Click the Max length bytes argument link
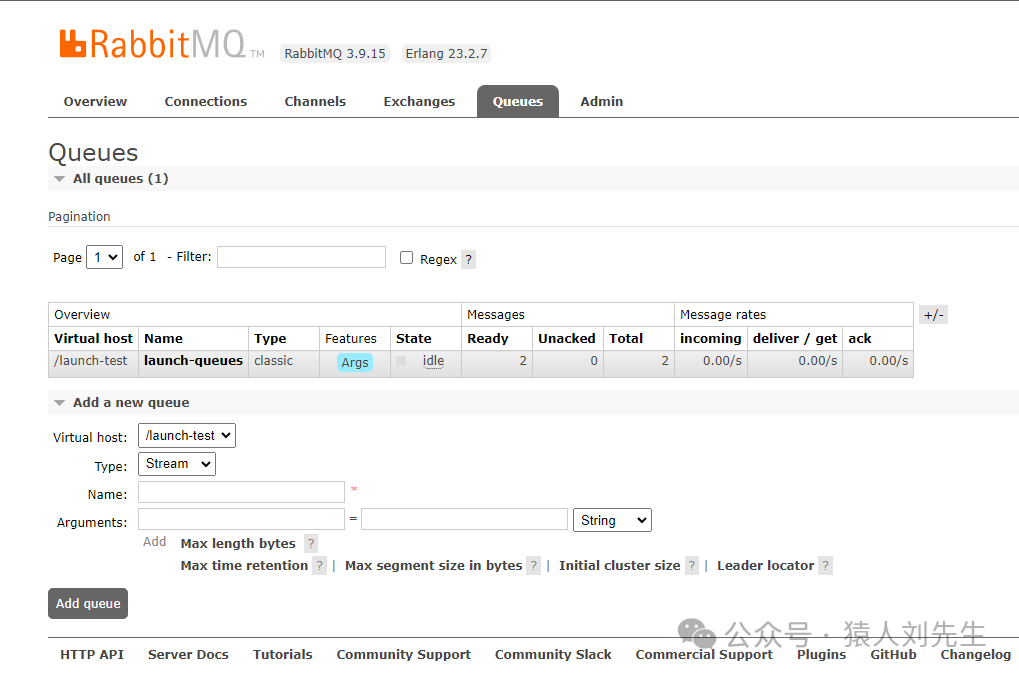This screenshot has width=1019, height=676. [x=238, y=543]
